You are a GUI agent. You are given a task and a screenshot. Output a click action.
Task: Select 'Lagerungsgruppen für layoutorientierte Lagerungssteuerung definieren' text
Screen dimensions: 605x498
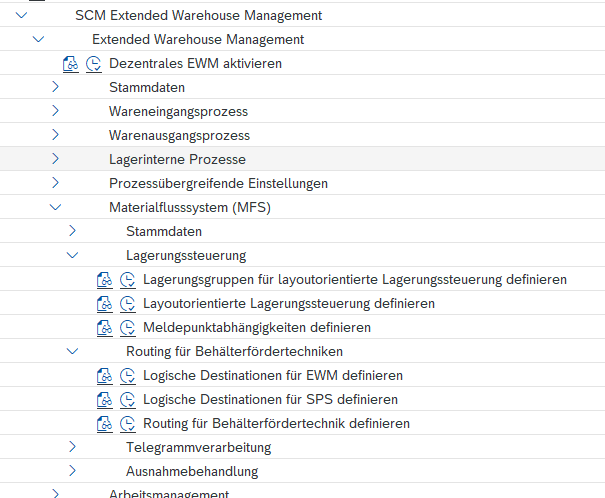(x=355, y=280)
